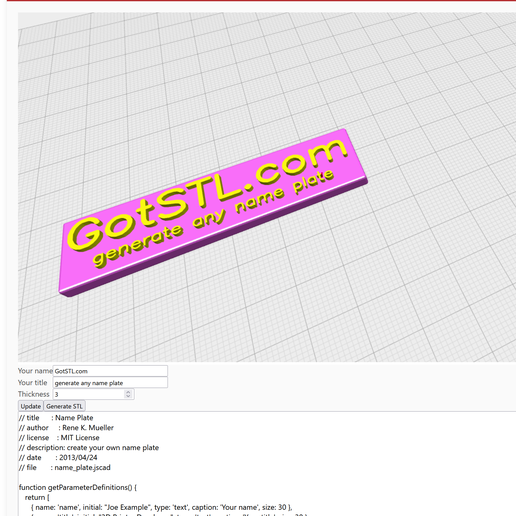
Task: Click the Generate STL button
Action: [64, 406]
